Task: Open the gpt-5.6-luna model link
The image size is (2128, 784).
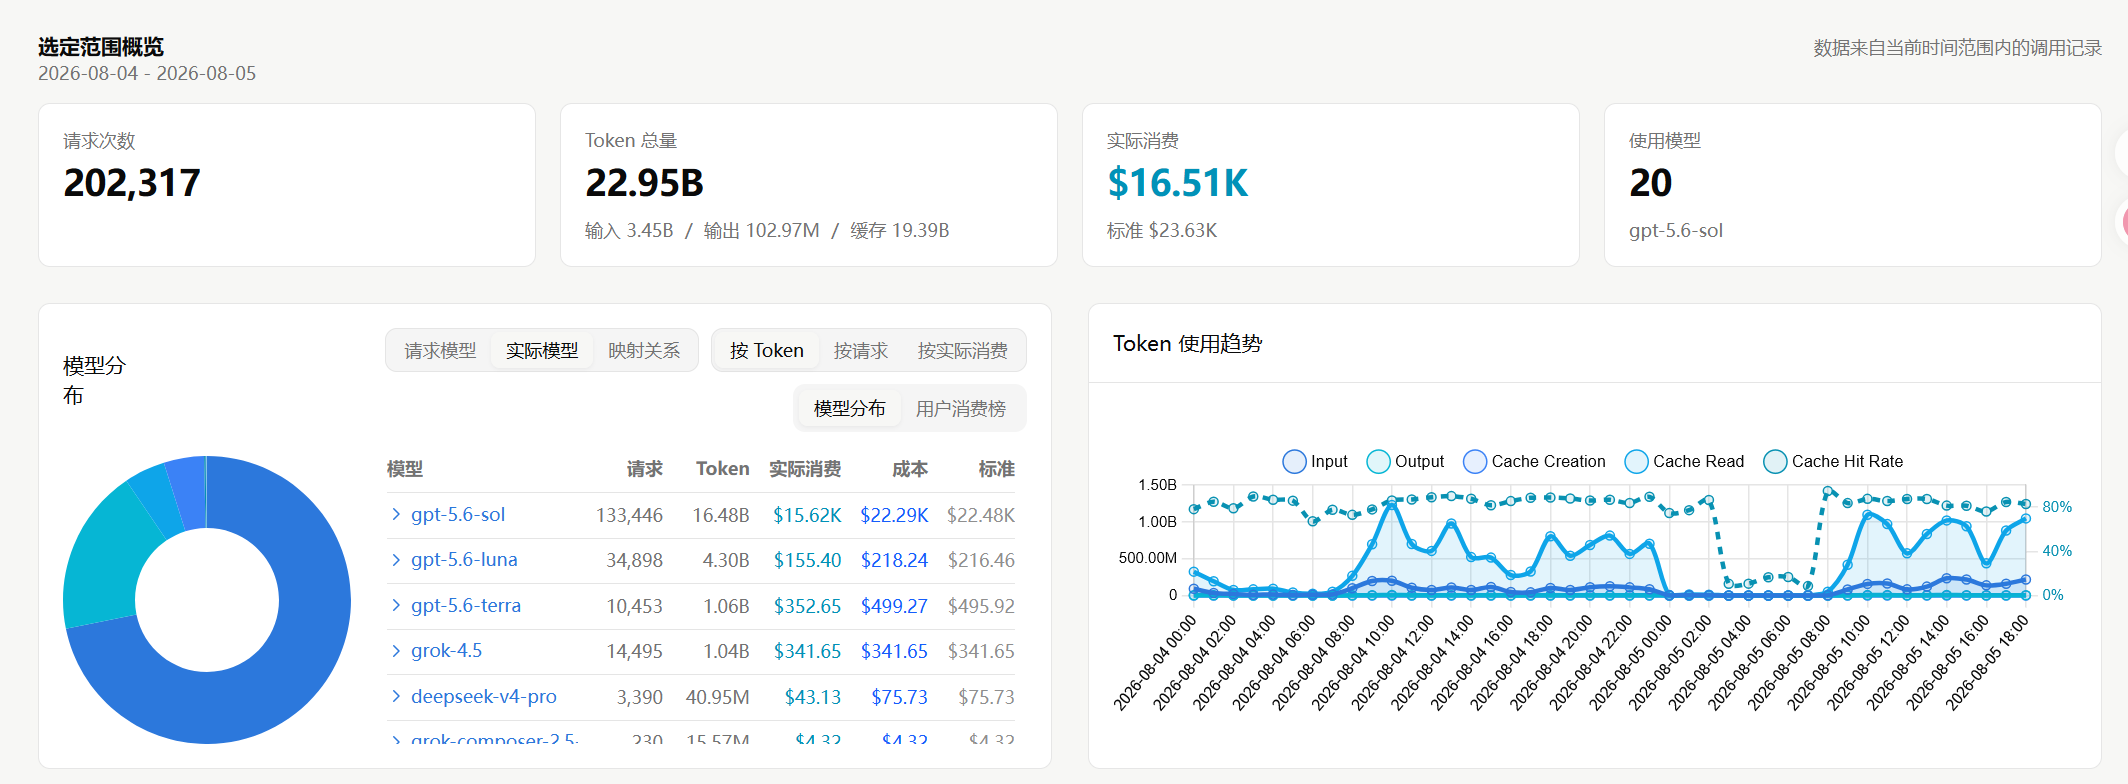Action: [x=464, y=559]
